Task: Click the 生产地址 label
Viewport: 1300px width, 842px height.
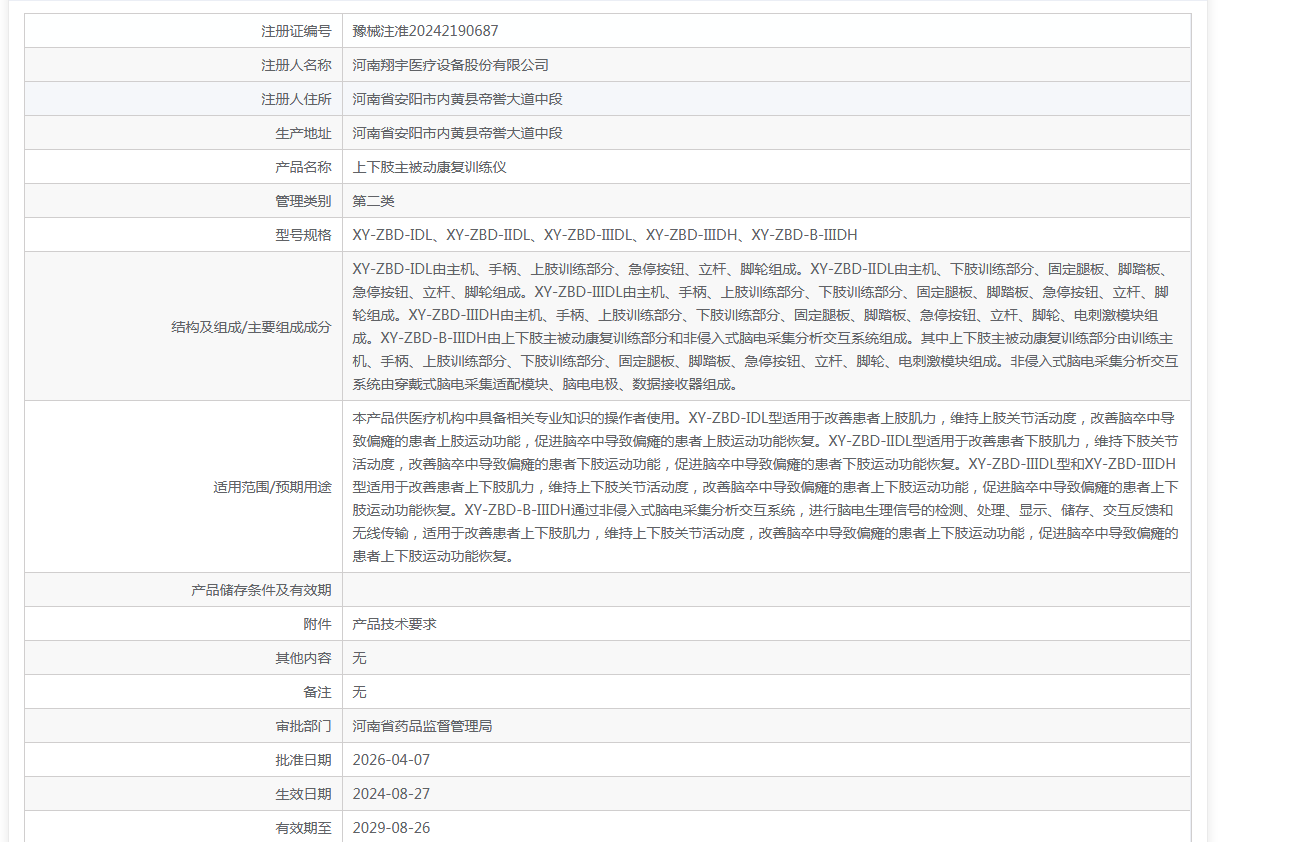Action: pyautogui.click(x=303, y=133)
